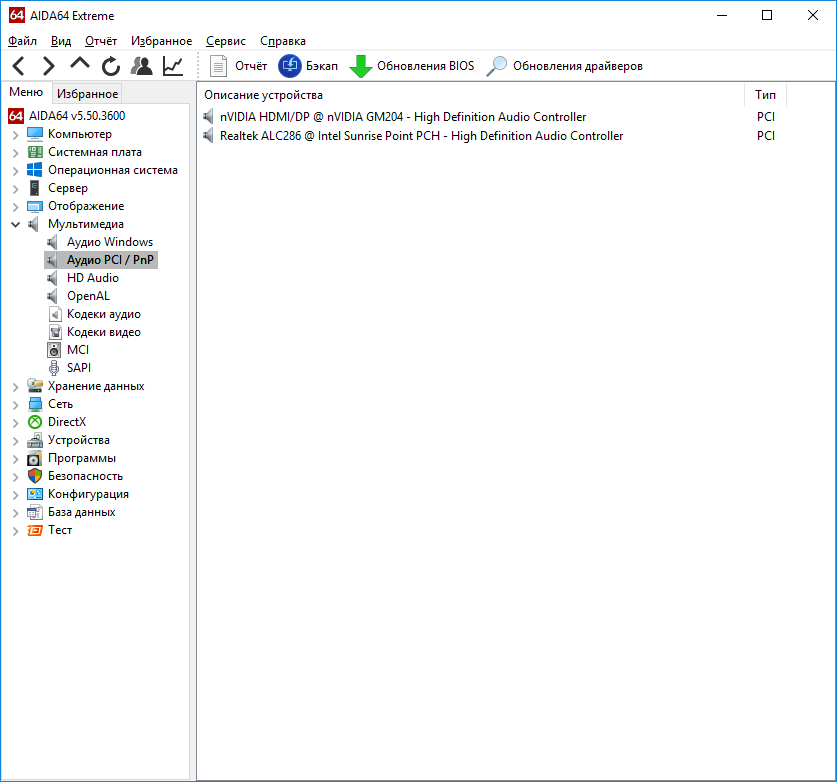Viewport: 837px width, 782px height.
Task: Open the Отчёт menu in the menu bar
Action: (x=101, y=41)
